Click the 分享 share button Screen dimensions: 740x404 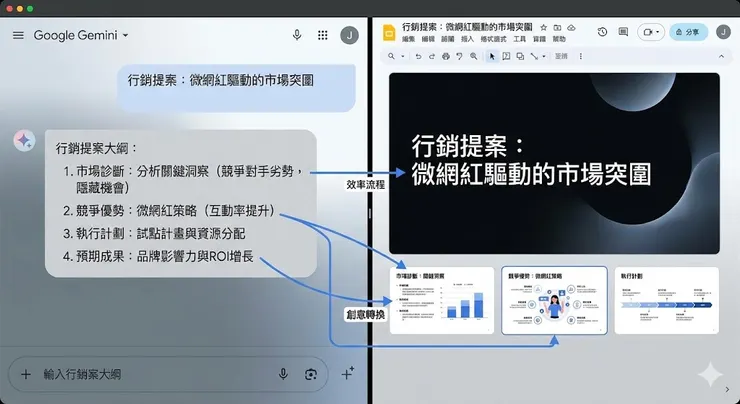pyautogui.click(x=688, y=32)
